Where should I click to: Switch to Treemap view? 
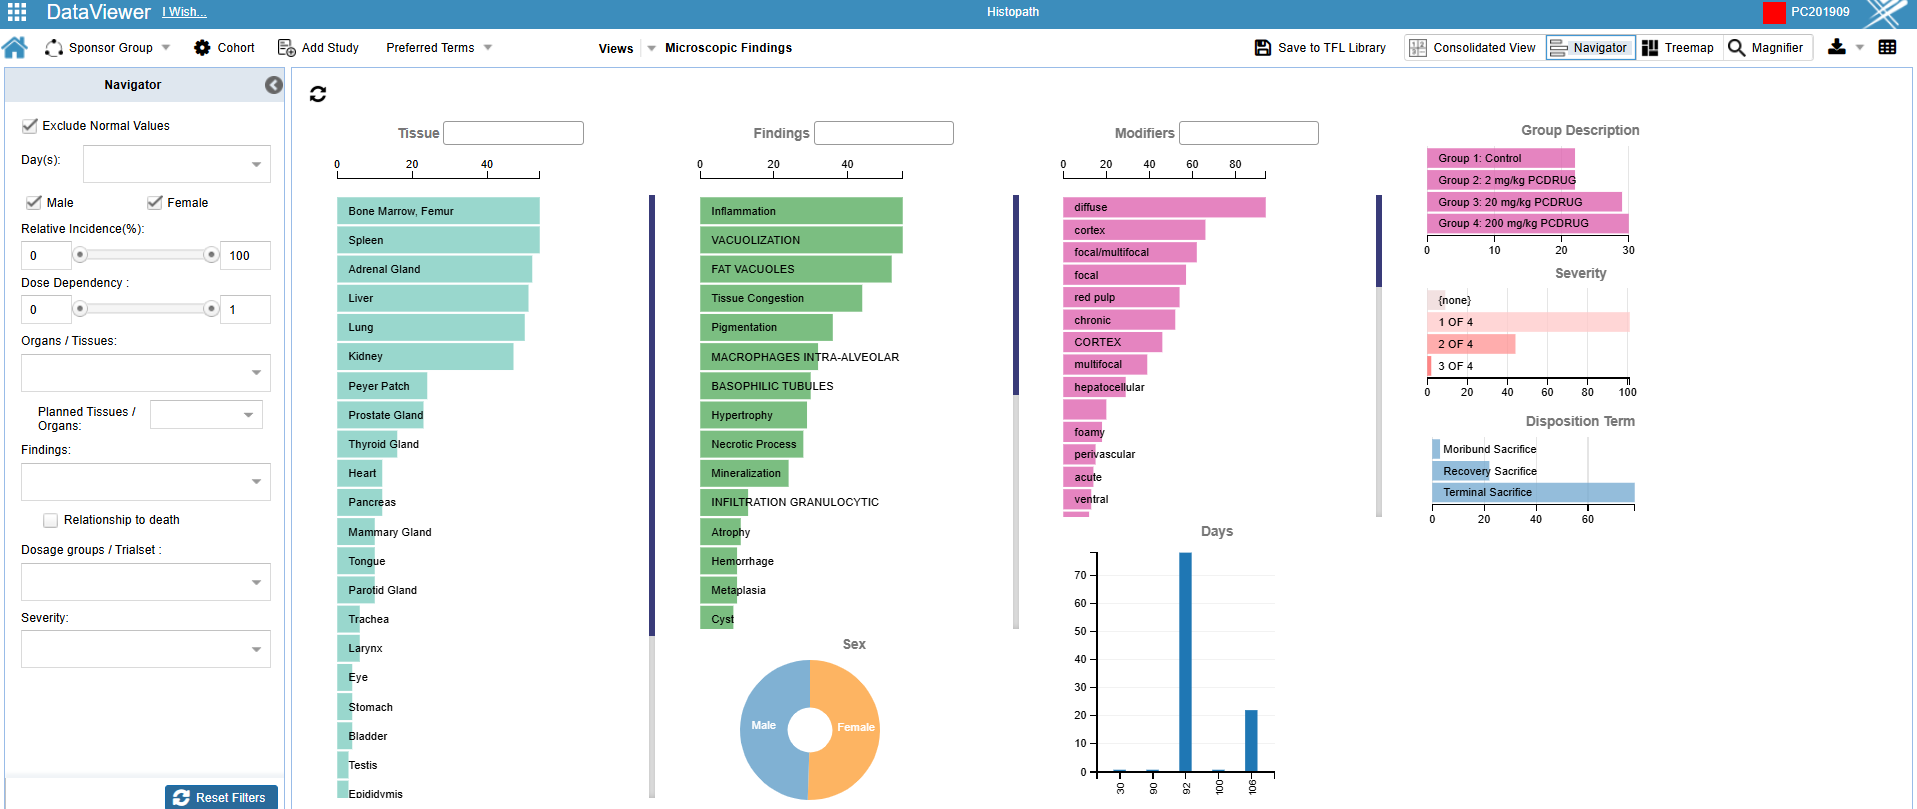1678,48
